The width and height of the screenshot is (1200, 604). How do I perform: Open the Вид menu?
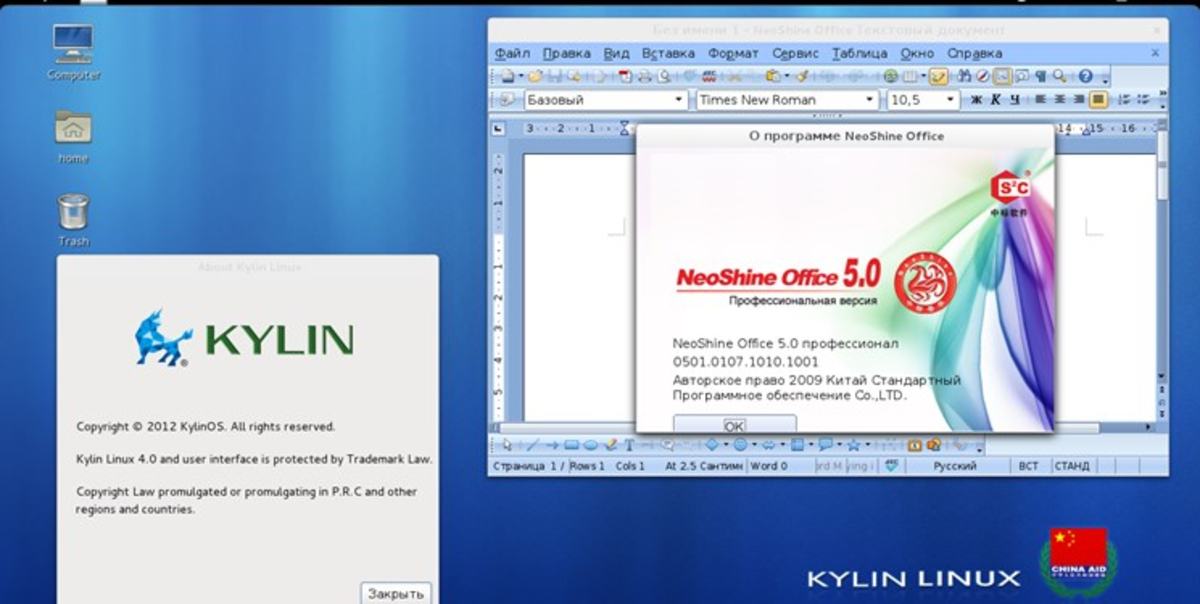(617, 53)
